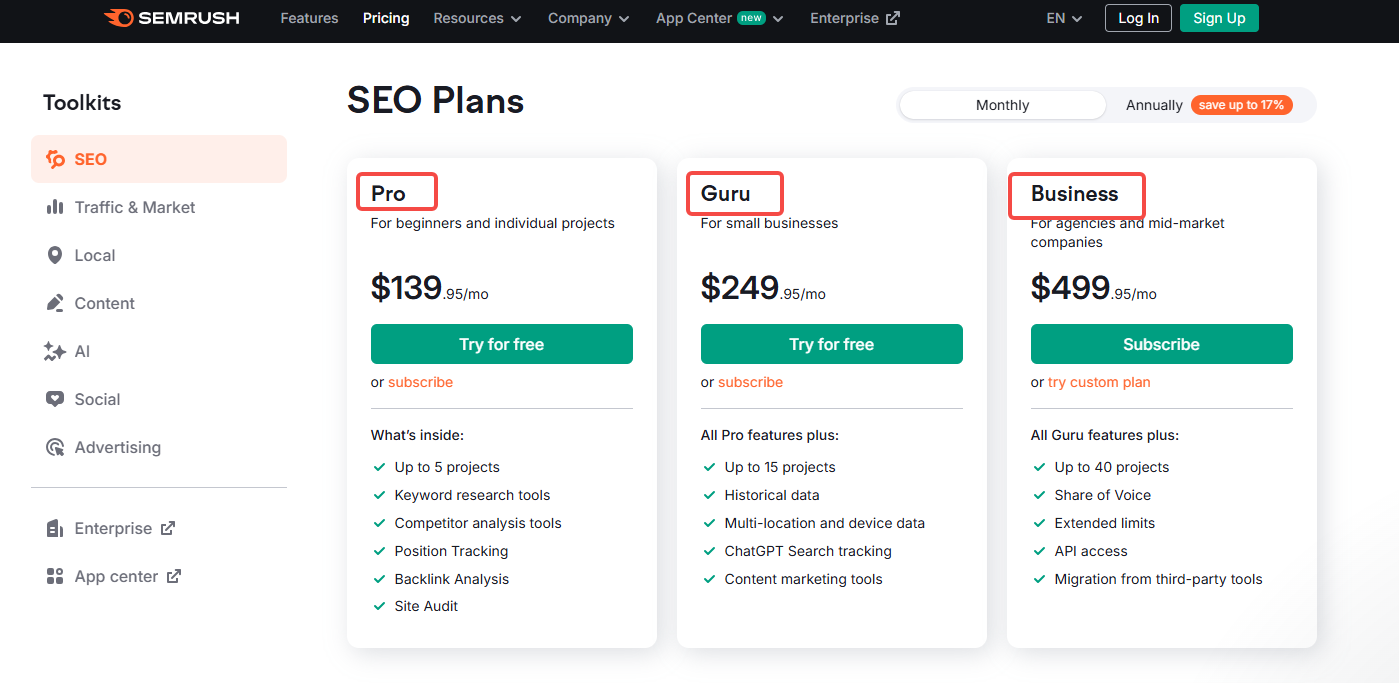
Task: Open the App center from the sidebar
Action: click(116, 576)
